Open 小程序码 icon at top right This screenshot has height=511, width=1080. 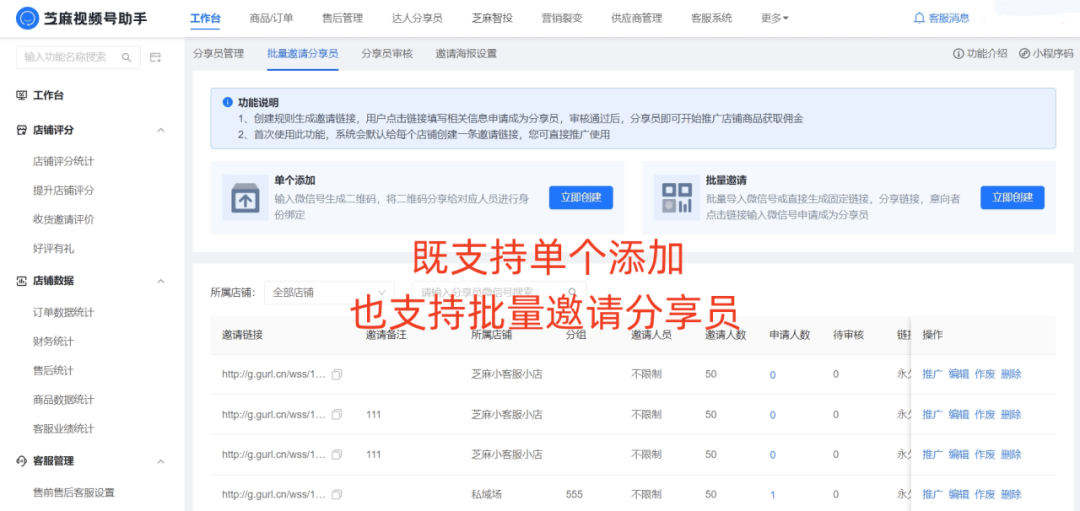(x=1025, y=54)
